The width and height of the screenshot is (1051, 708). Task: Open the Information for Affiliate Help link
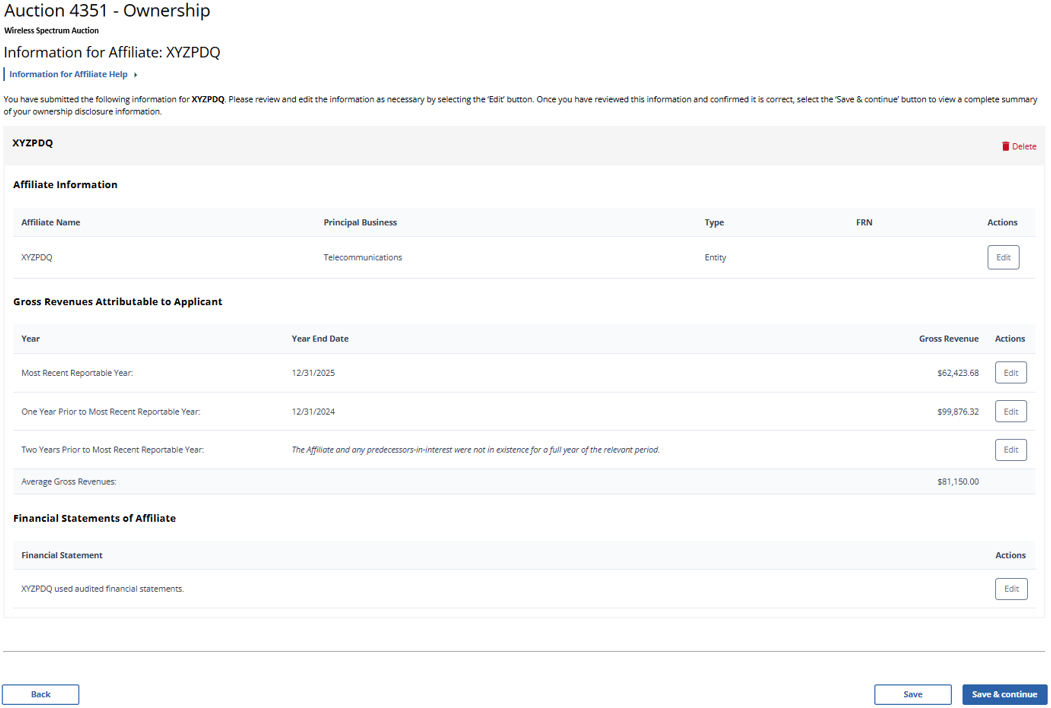[x=68, y=74]
